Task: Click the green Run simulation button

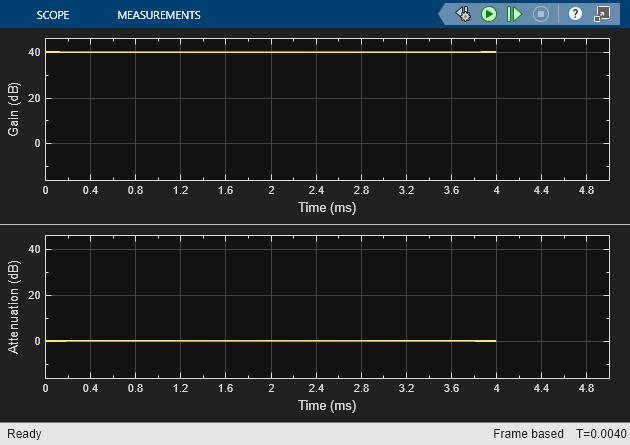Action: (x=489, y=14)
